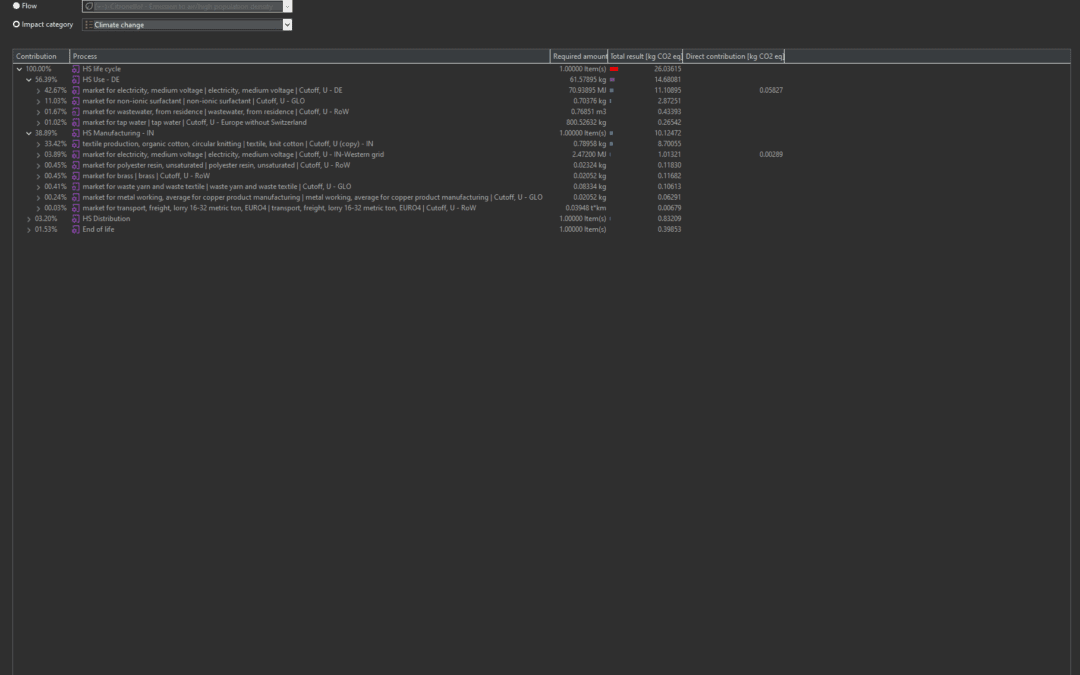Click icon for HS Manufacturing - IN row
Image resolution: width=1080 pixels, height=675 pixels.
(76, 133)
